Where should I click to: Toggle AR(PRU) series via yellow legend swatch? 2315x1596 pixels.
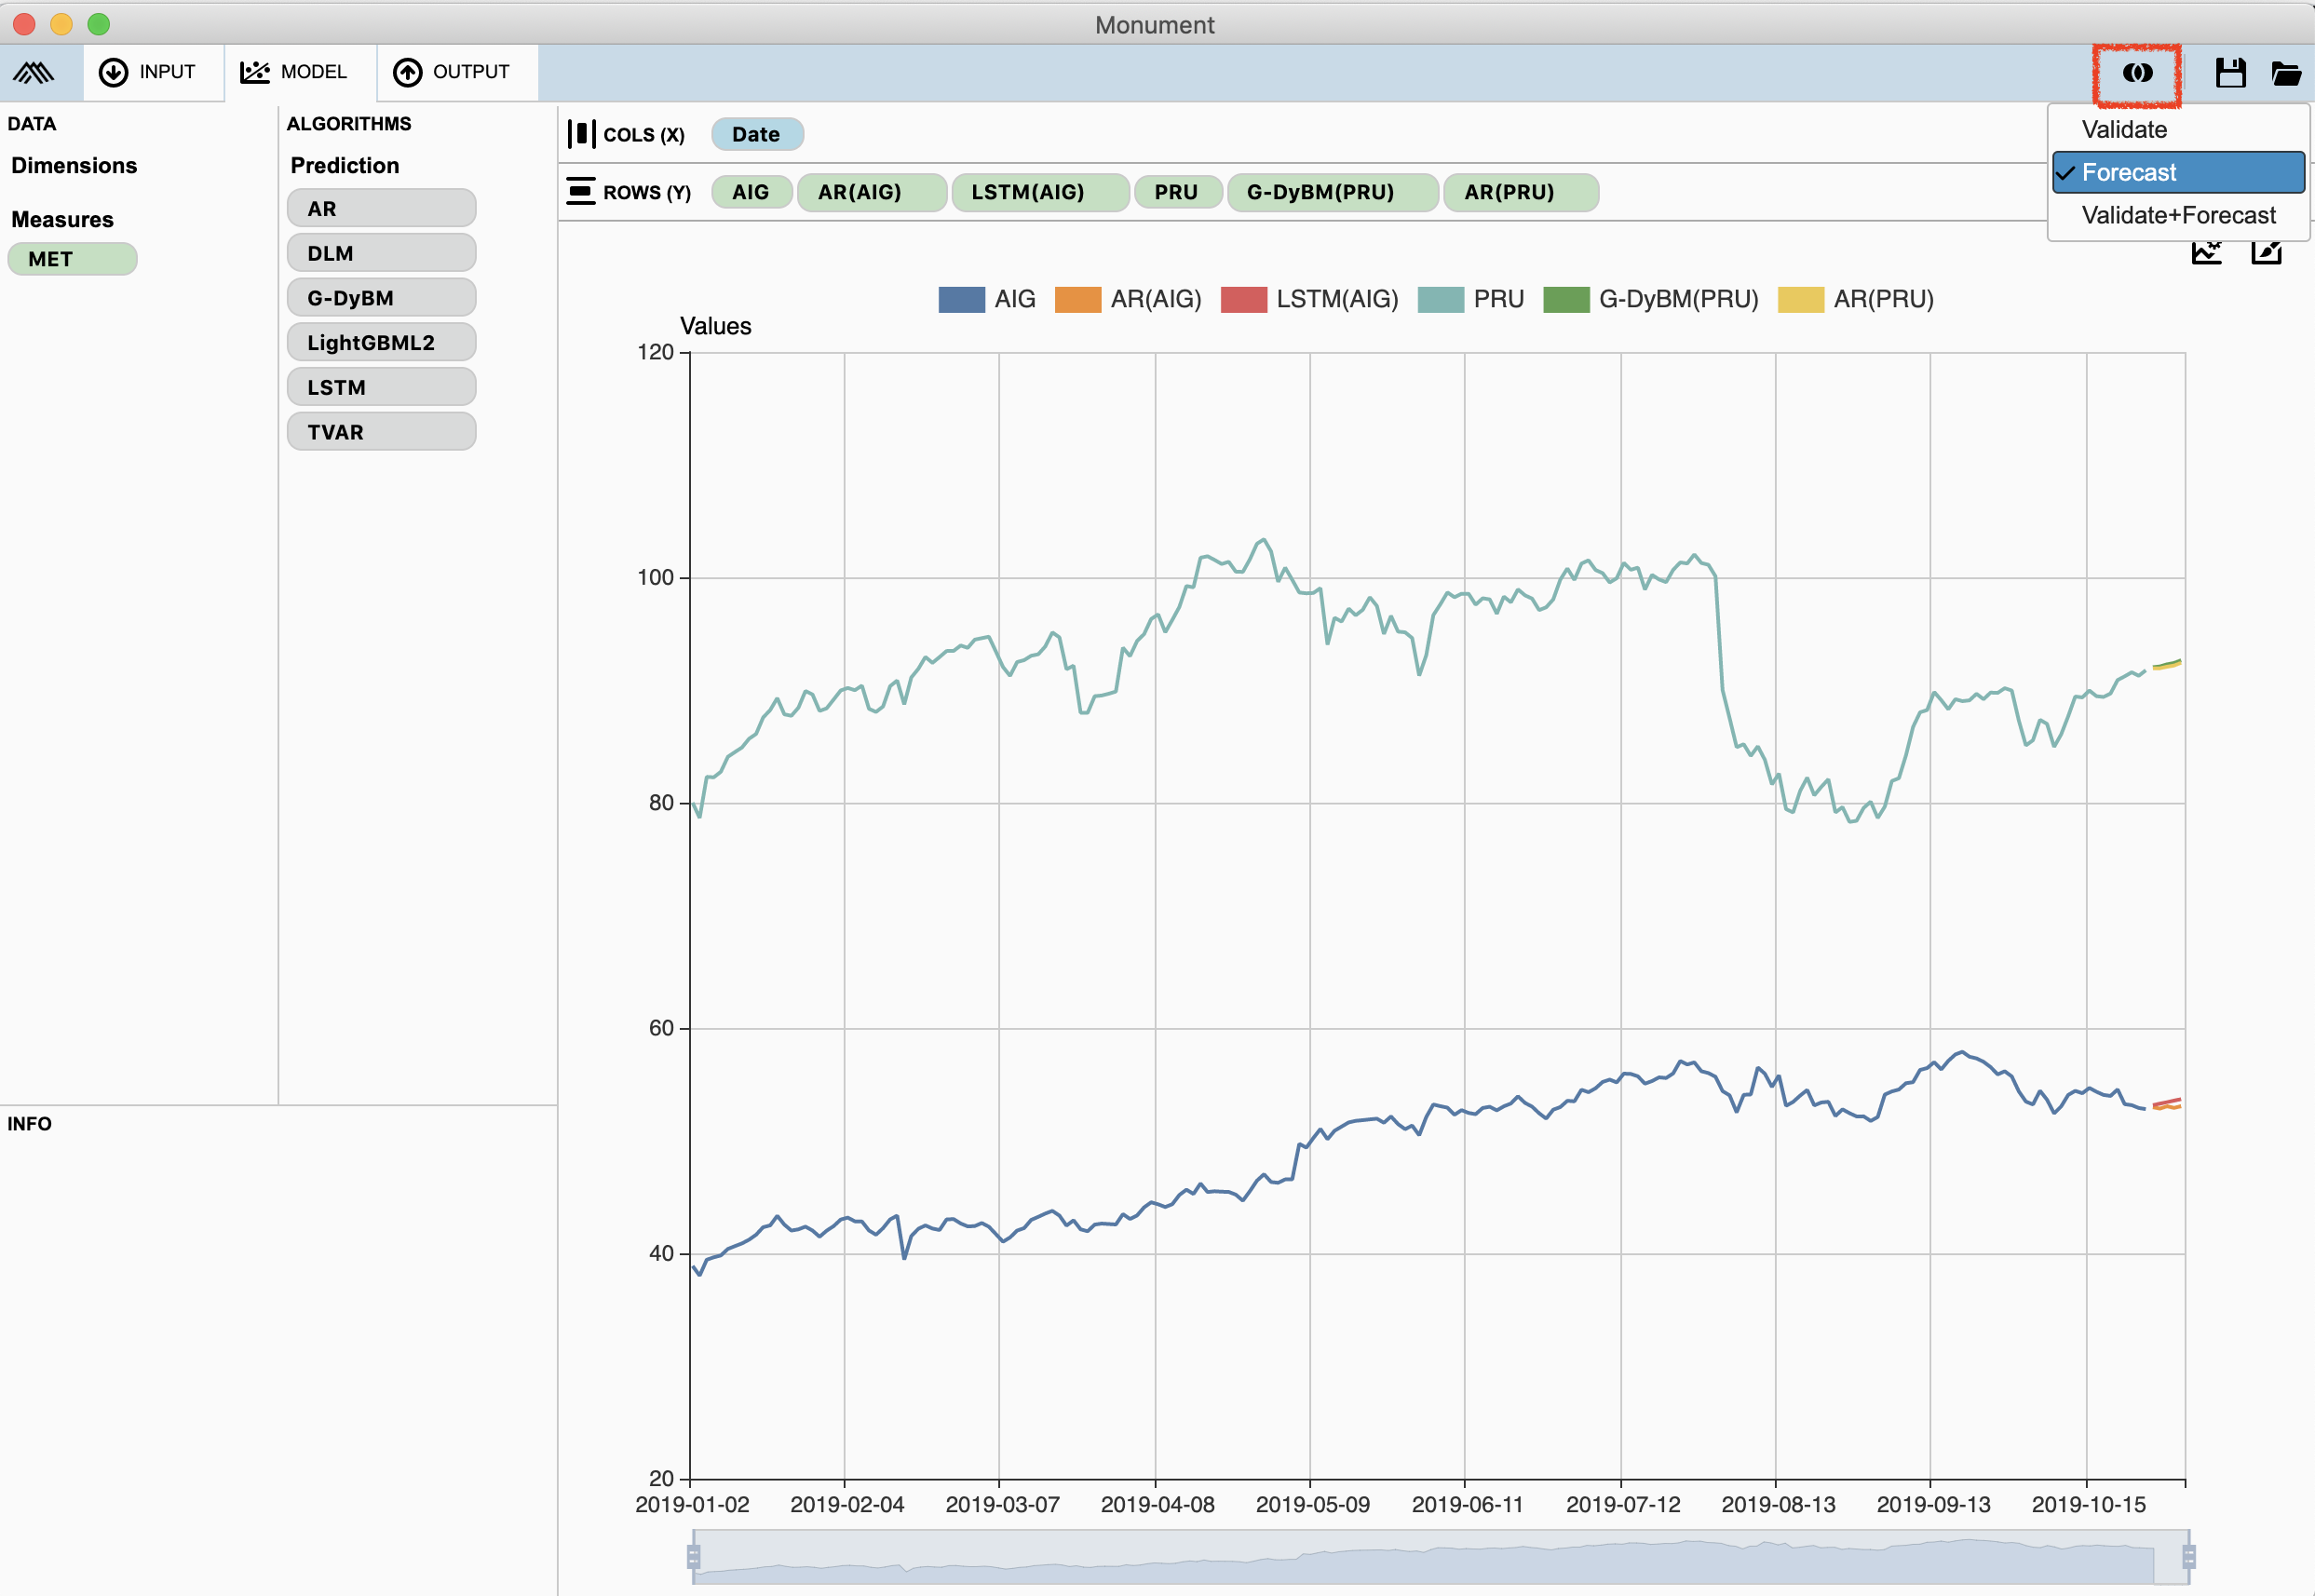point(1800,299)
